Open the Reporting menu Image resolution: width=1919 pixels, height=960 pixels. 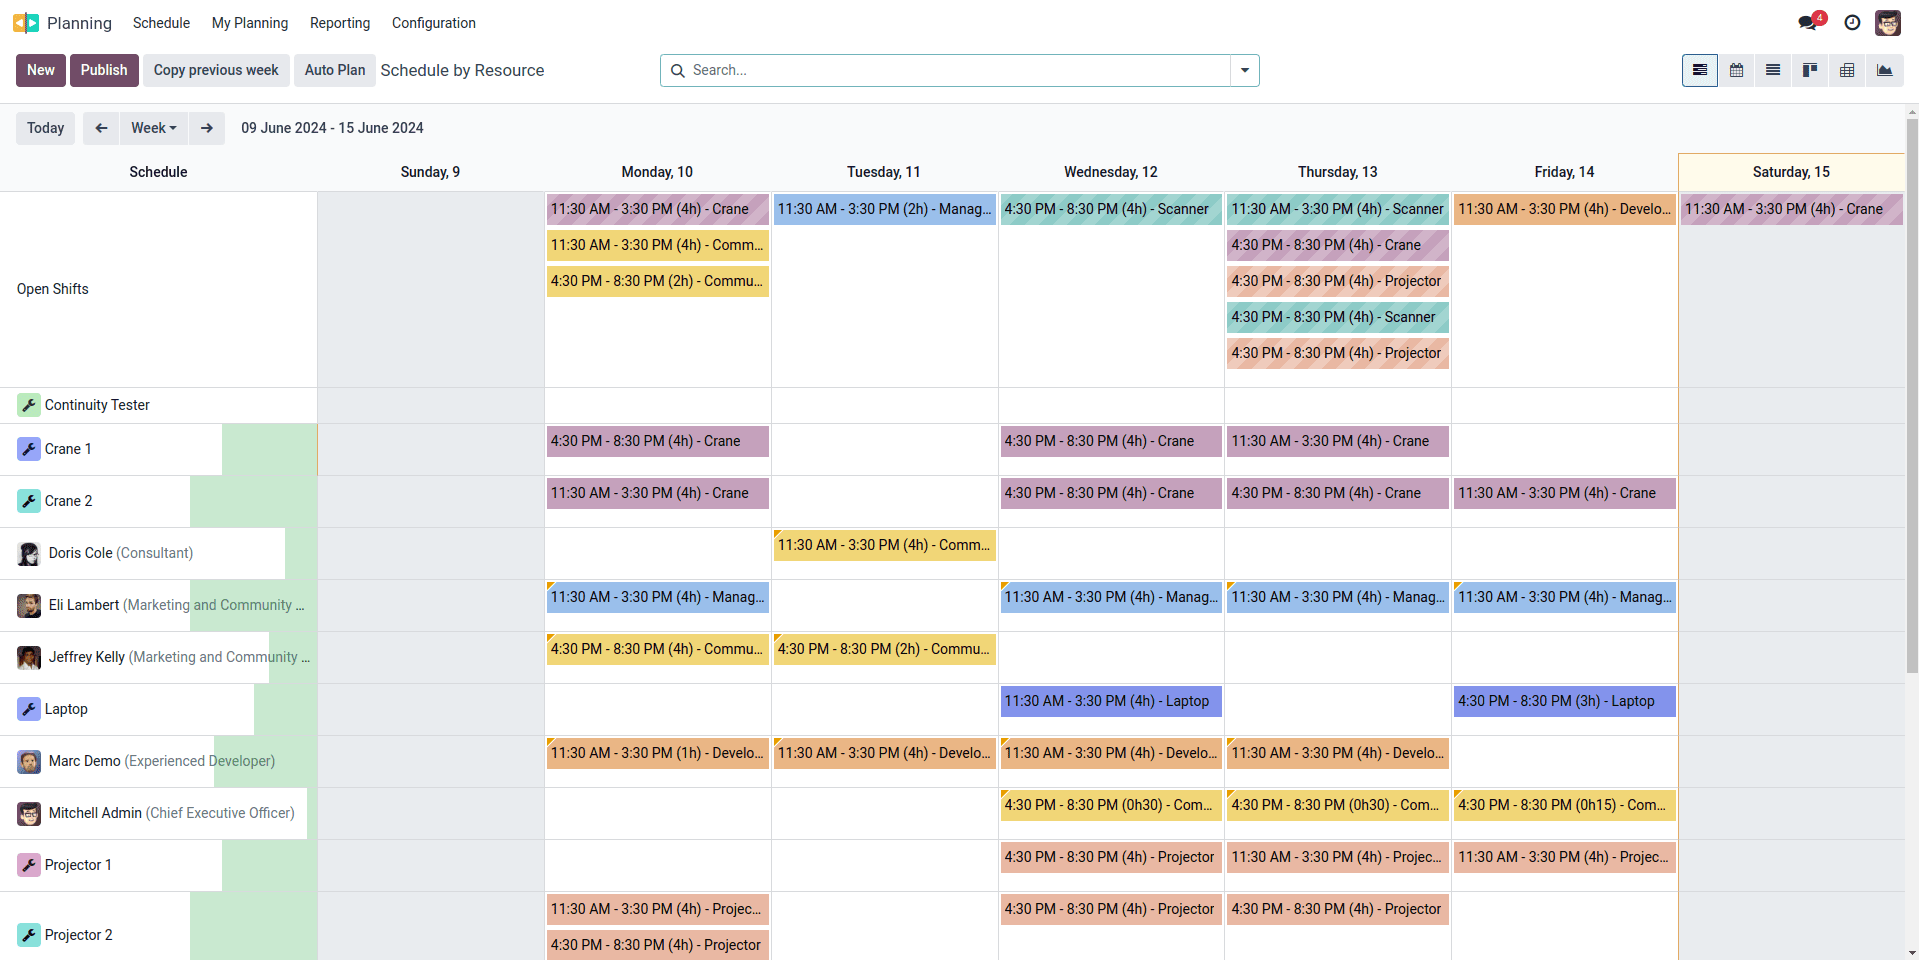click(339, 22)
